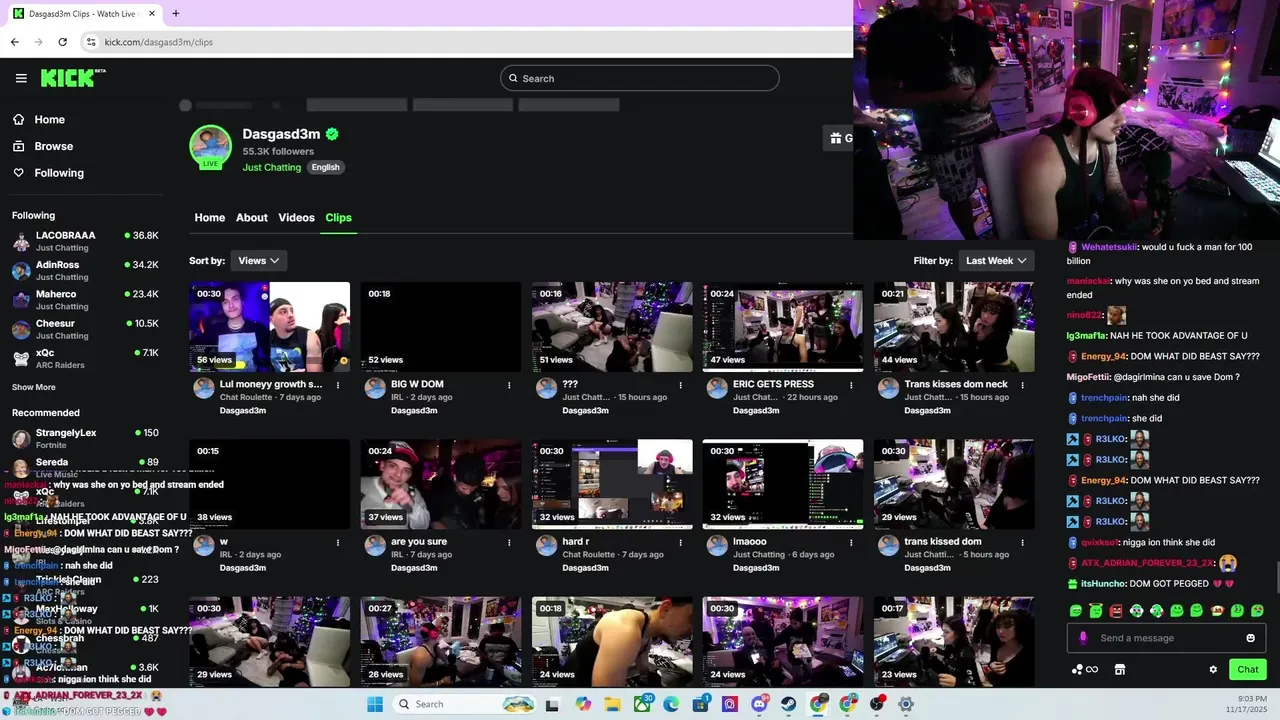
Task: Open options for 'Lul moneyy growth' clip
Action: pos(337,385)
